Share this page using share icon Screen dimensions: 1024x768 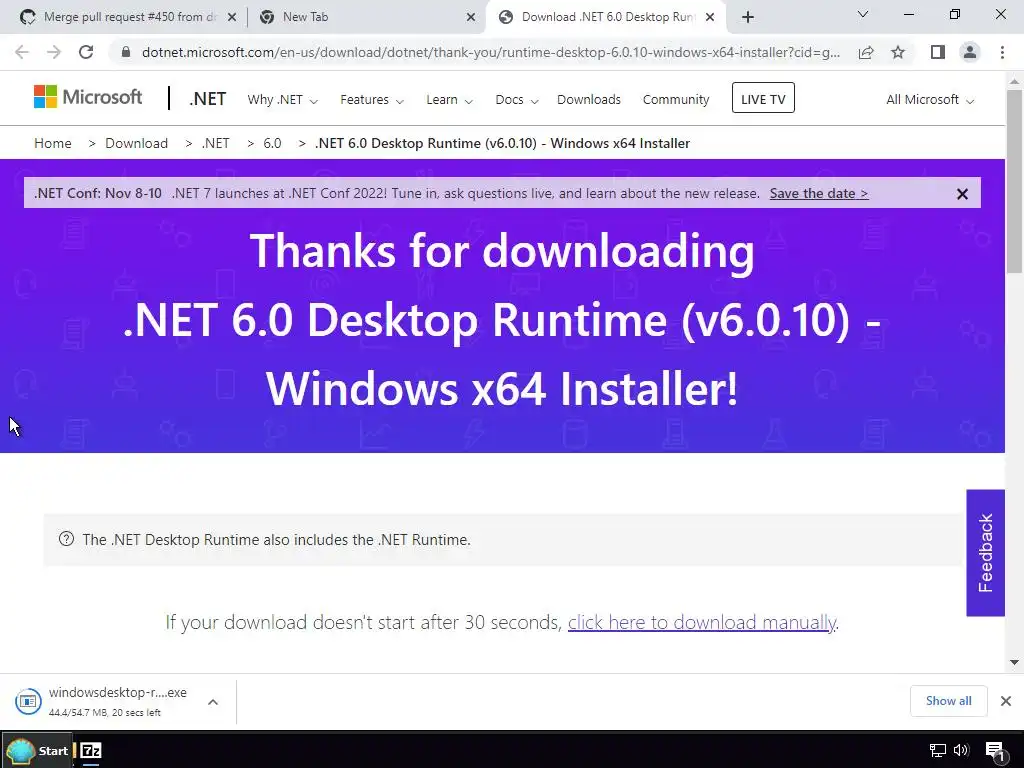pyautogui.click(x=866, y=52)
